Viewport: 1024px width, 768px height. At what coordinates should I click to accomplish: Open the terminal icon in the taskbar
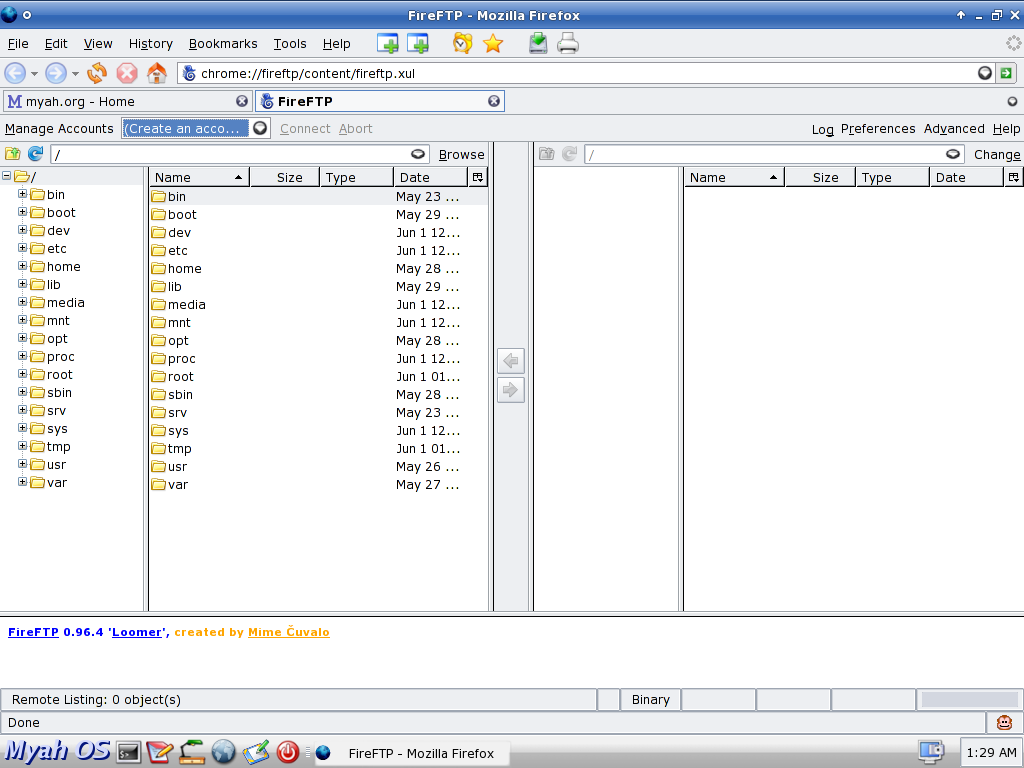point(129,752)
